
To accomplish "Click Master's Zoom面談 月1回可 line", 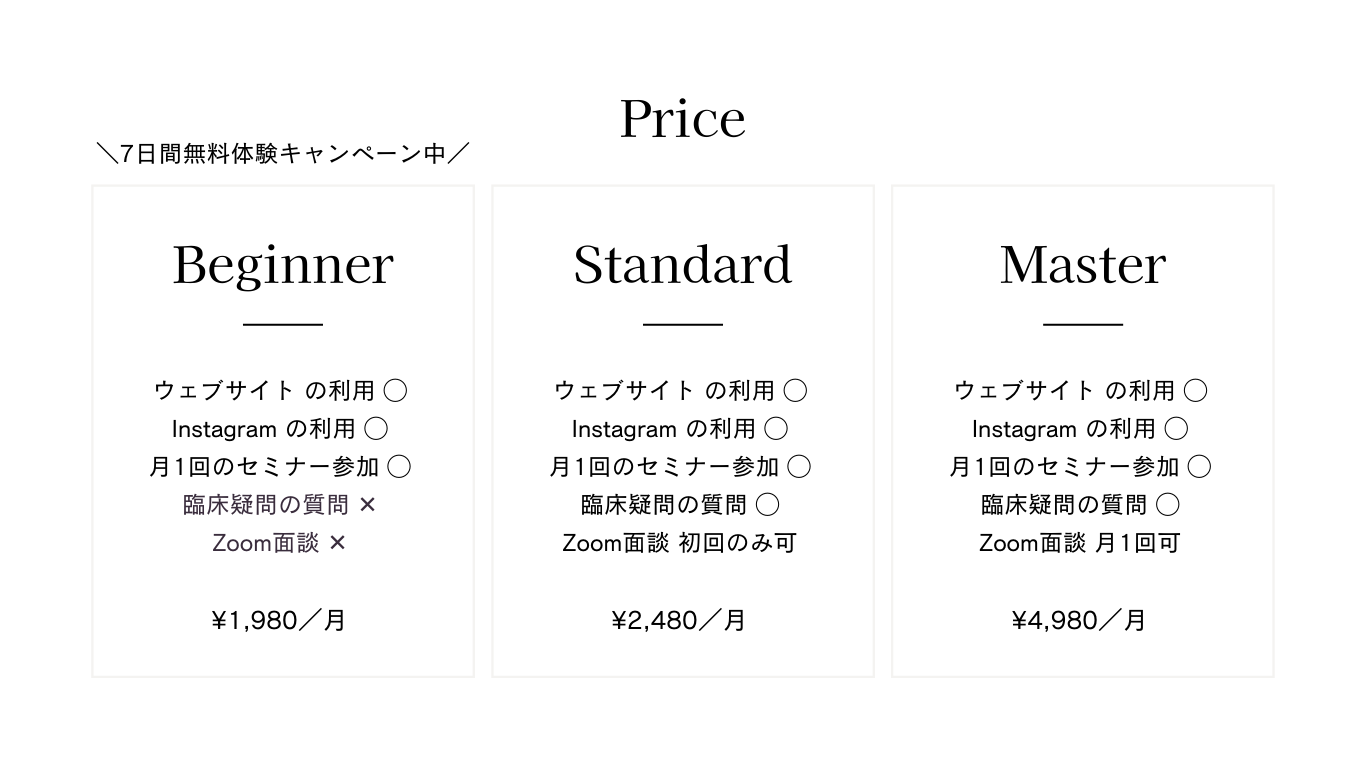I will pos(1080,543).
